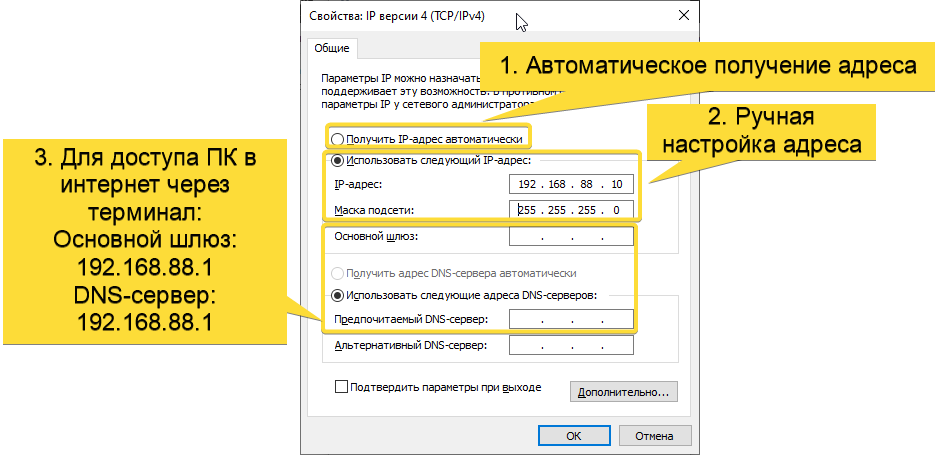This screenshot has height=455, width=950.
Task: Cancel with the Отмена button
Action: (654, 436)
